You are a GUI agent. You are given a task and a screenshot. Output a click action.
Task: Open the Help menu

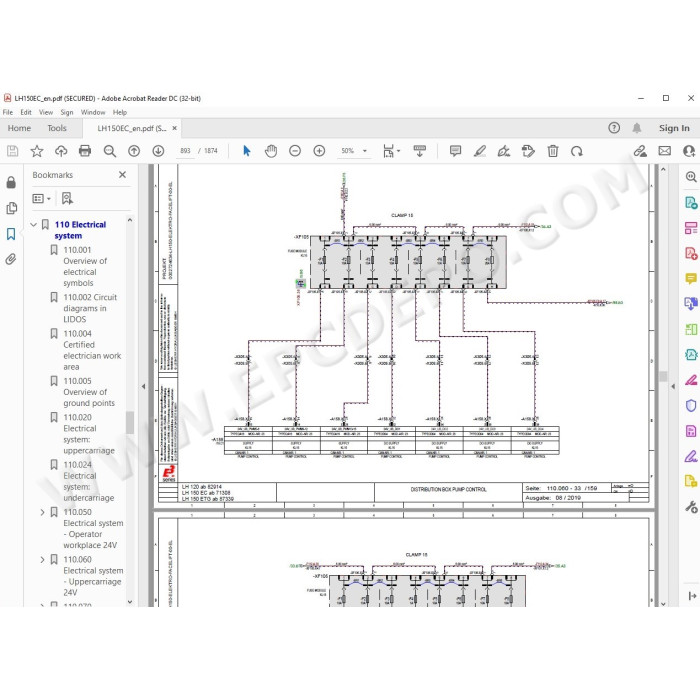[x=120, y=112]
